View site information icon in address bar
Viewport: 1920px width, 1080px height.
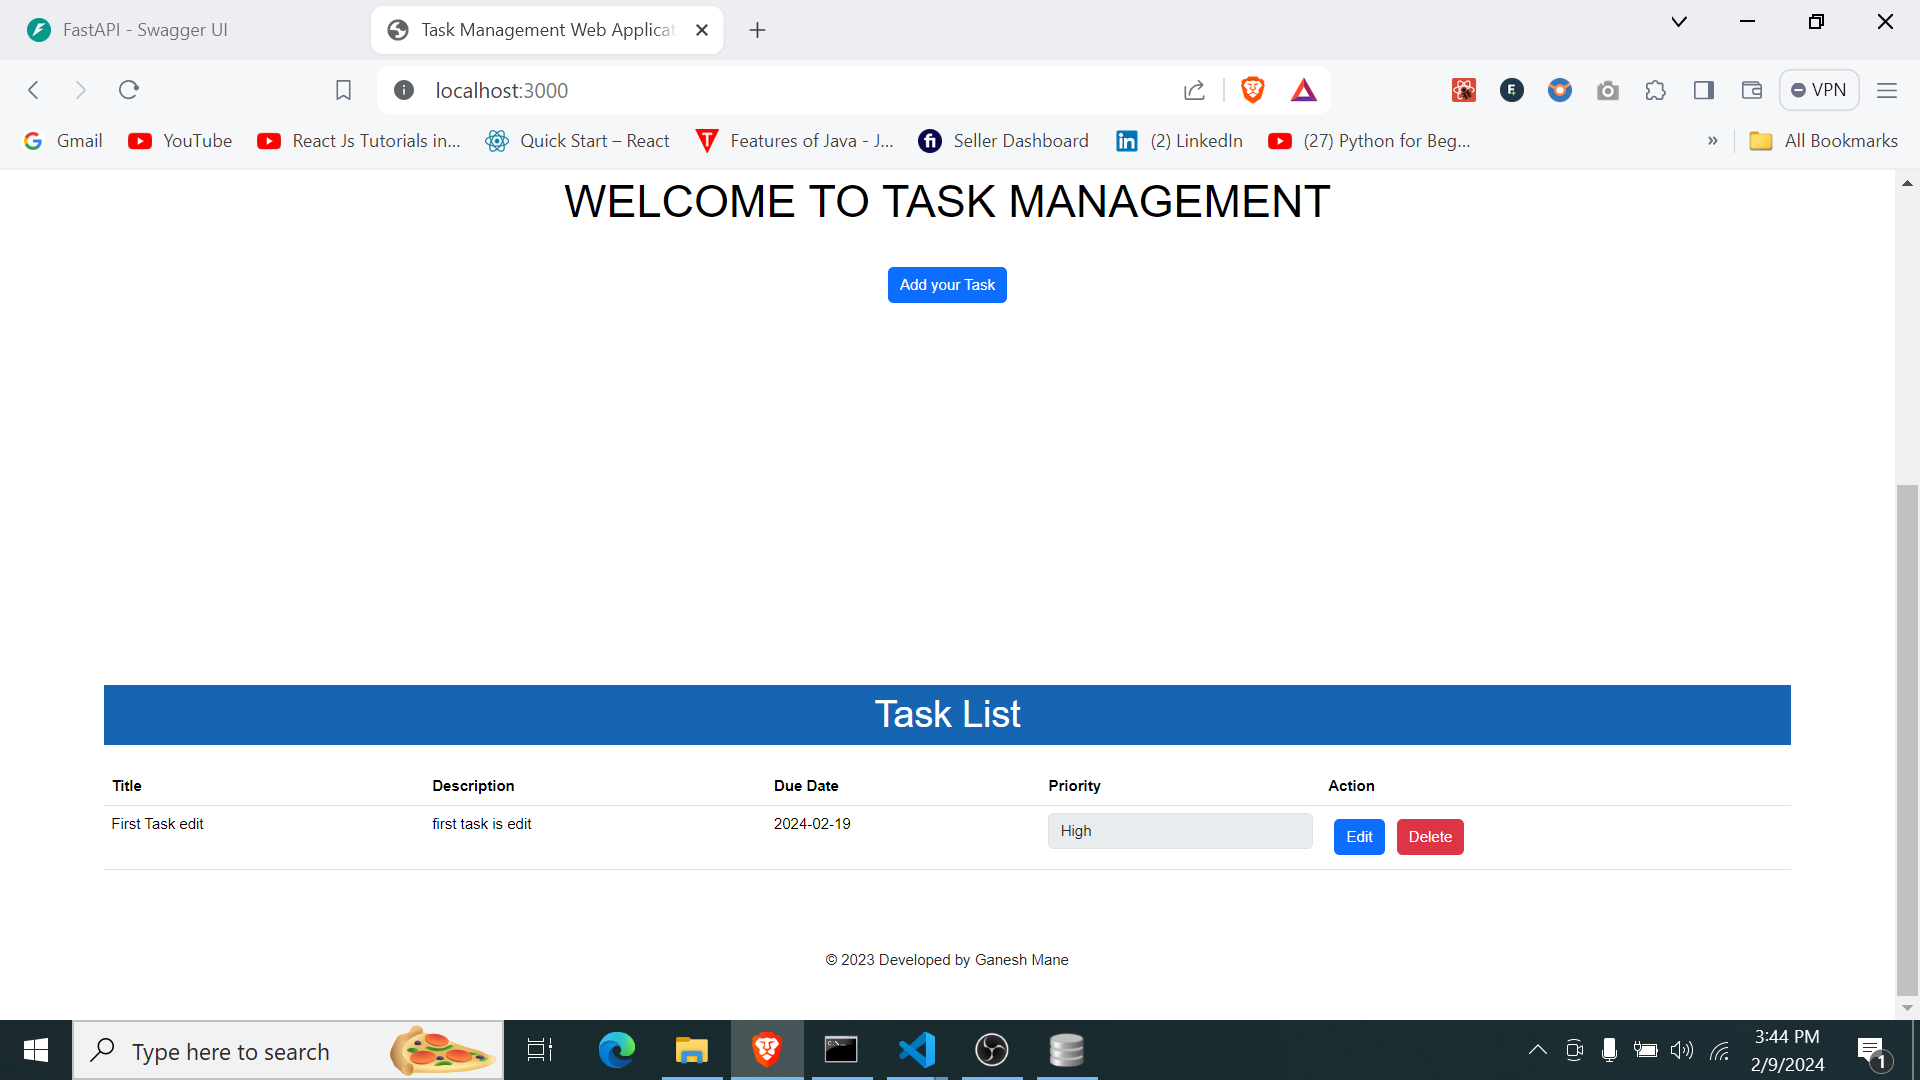tap(404, 90)
